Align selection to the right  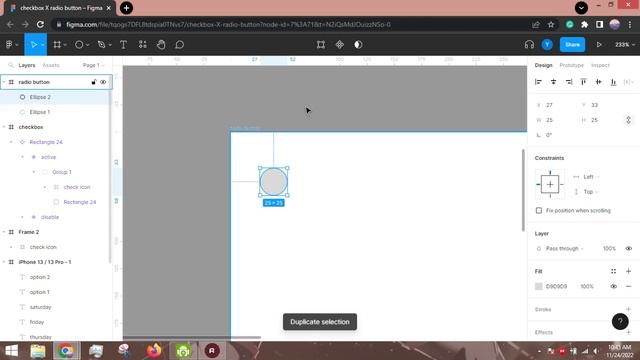569,82
